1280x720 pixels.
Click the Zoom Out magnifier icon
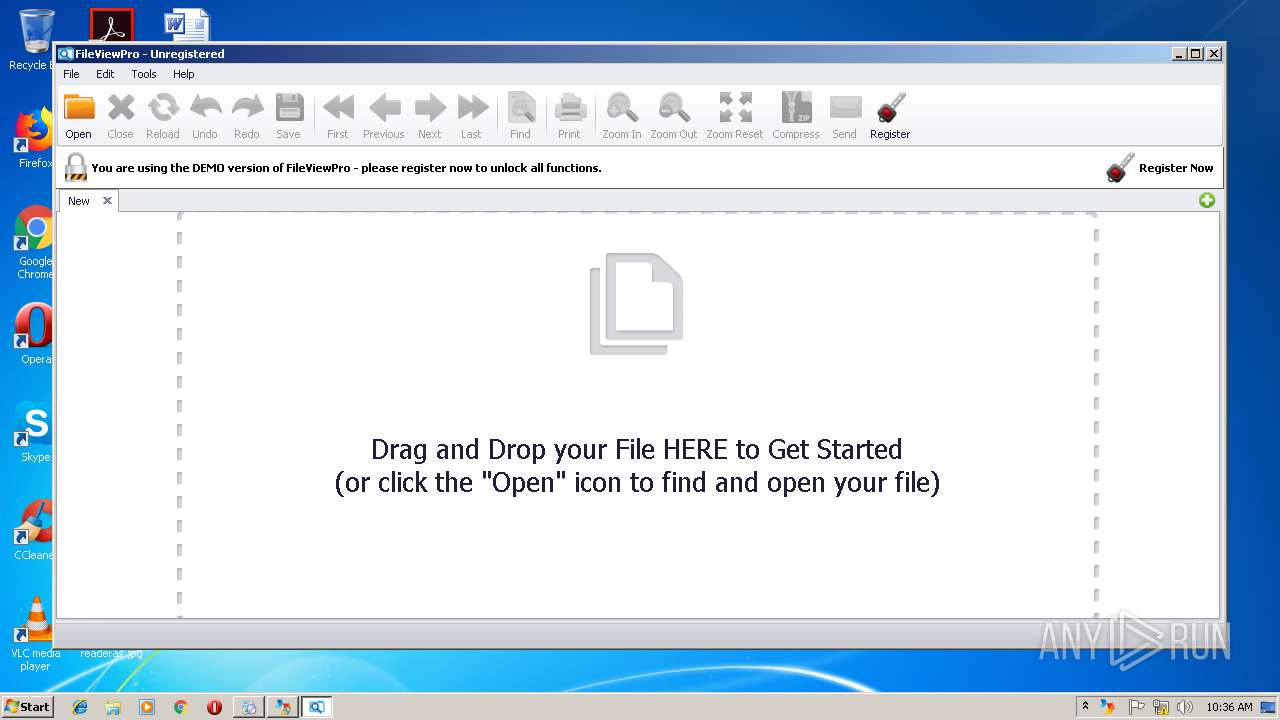(674, 107)
